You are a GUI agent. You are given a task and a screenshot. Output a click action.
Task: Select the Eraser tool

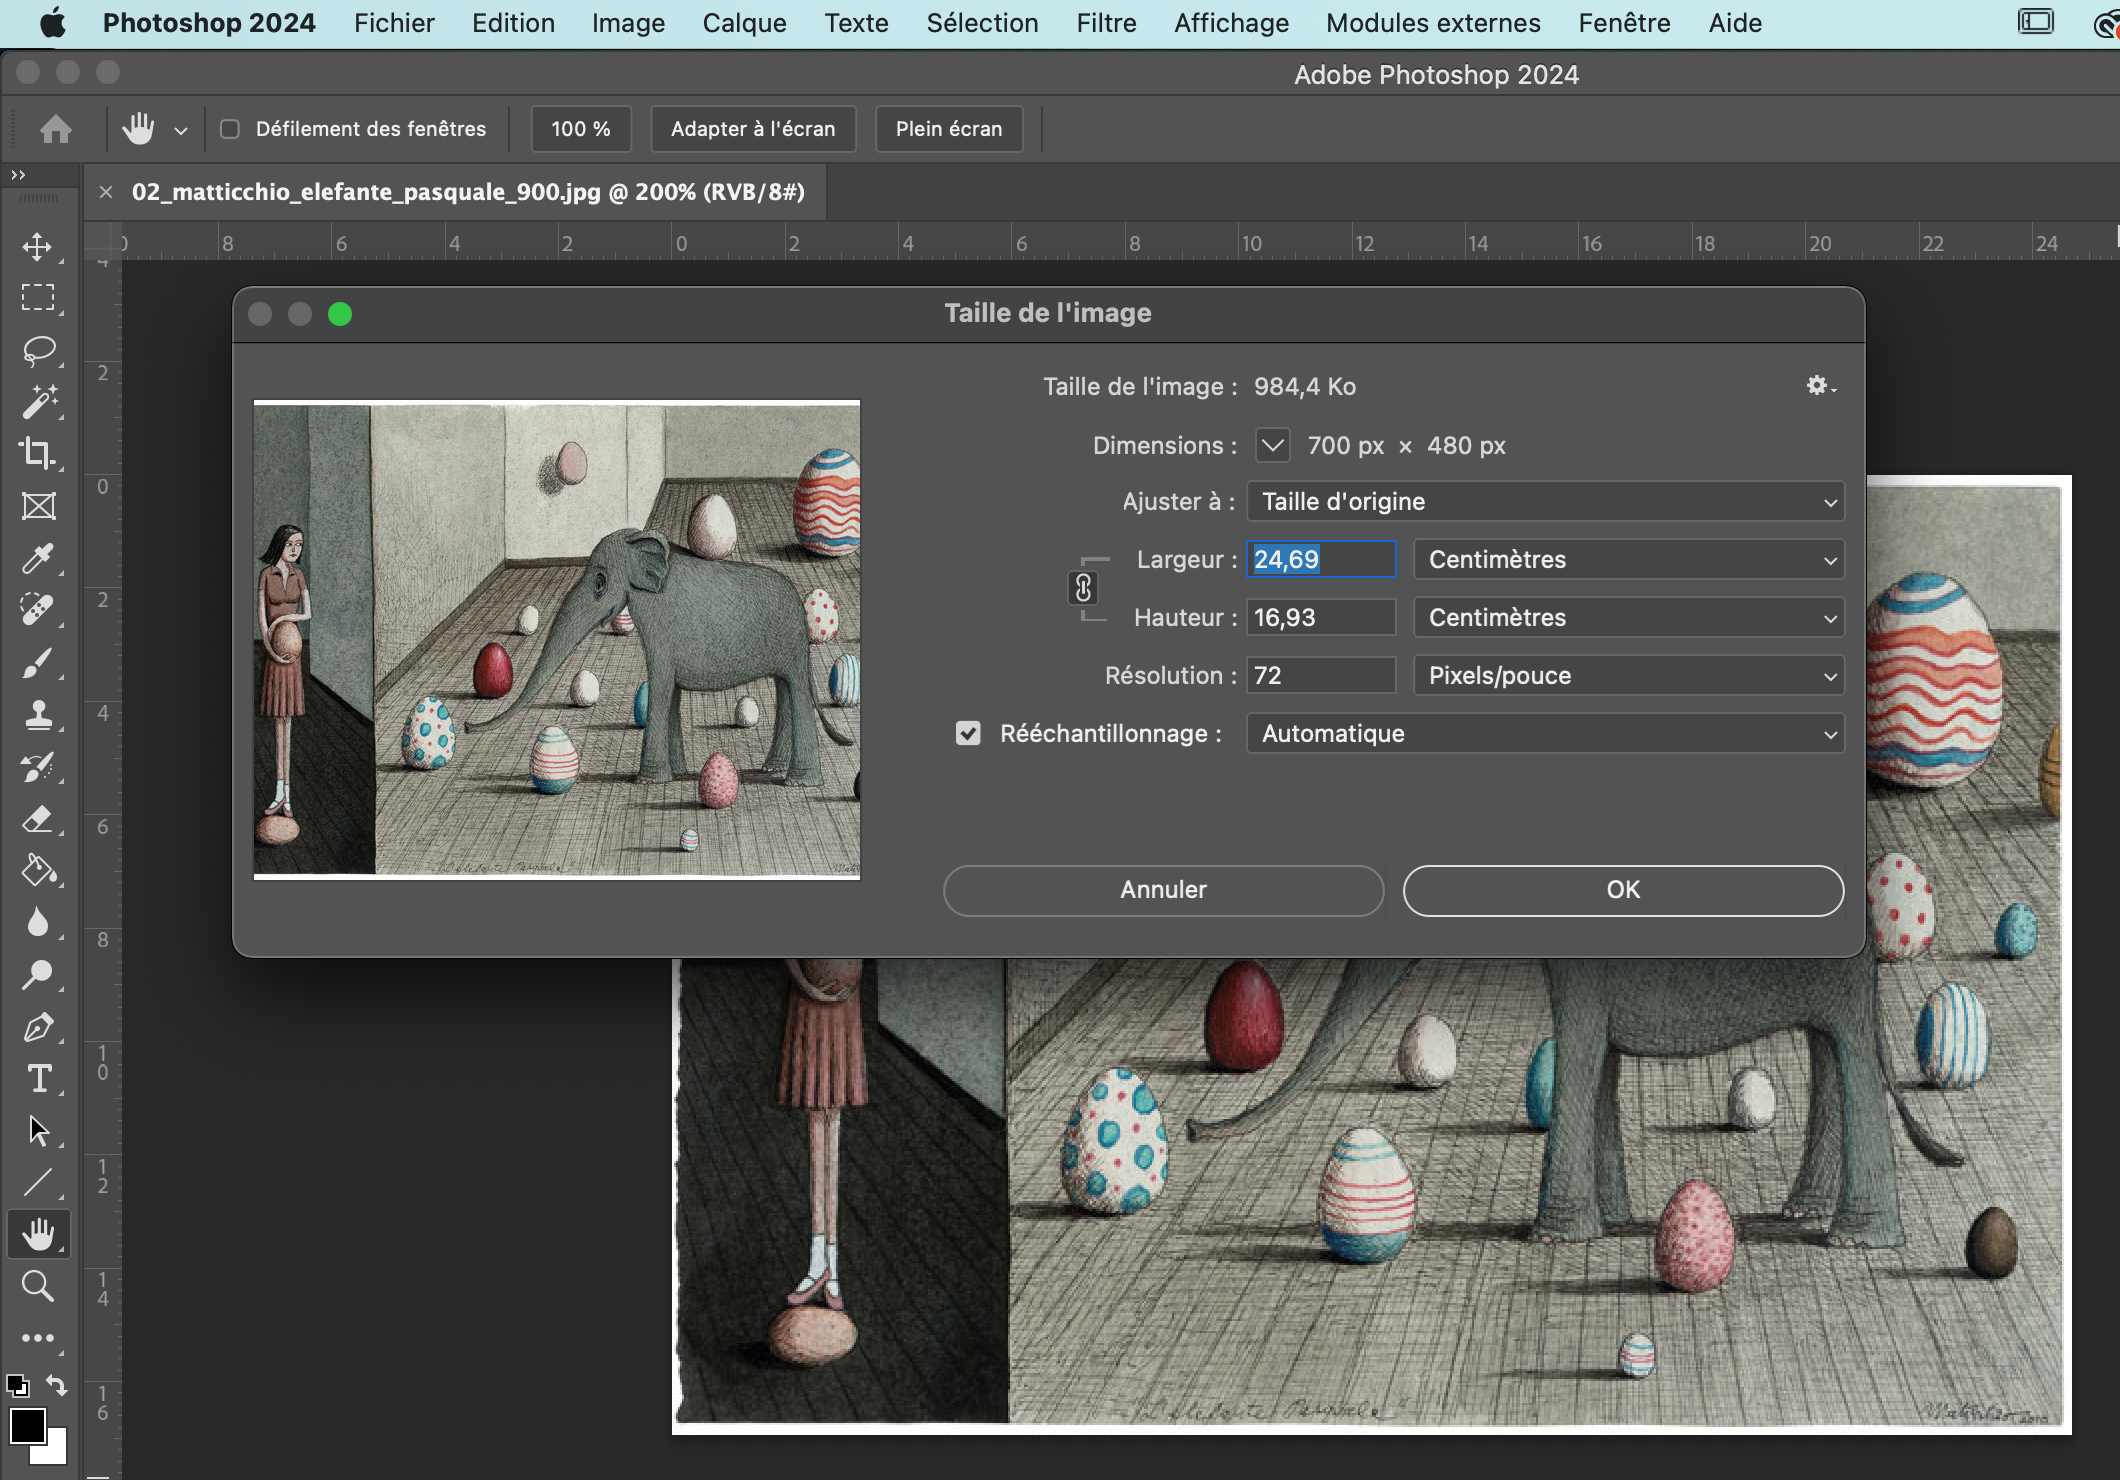point(38,819)
